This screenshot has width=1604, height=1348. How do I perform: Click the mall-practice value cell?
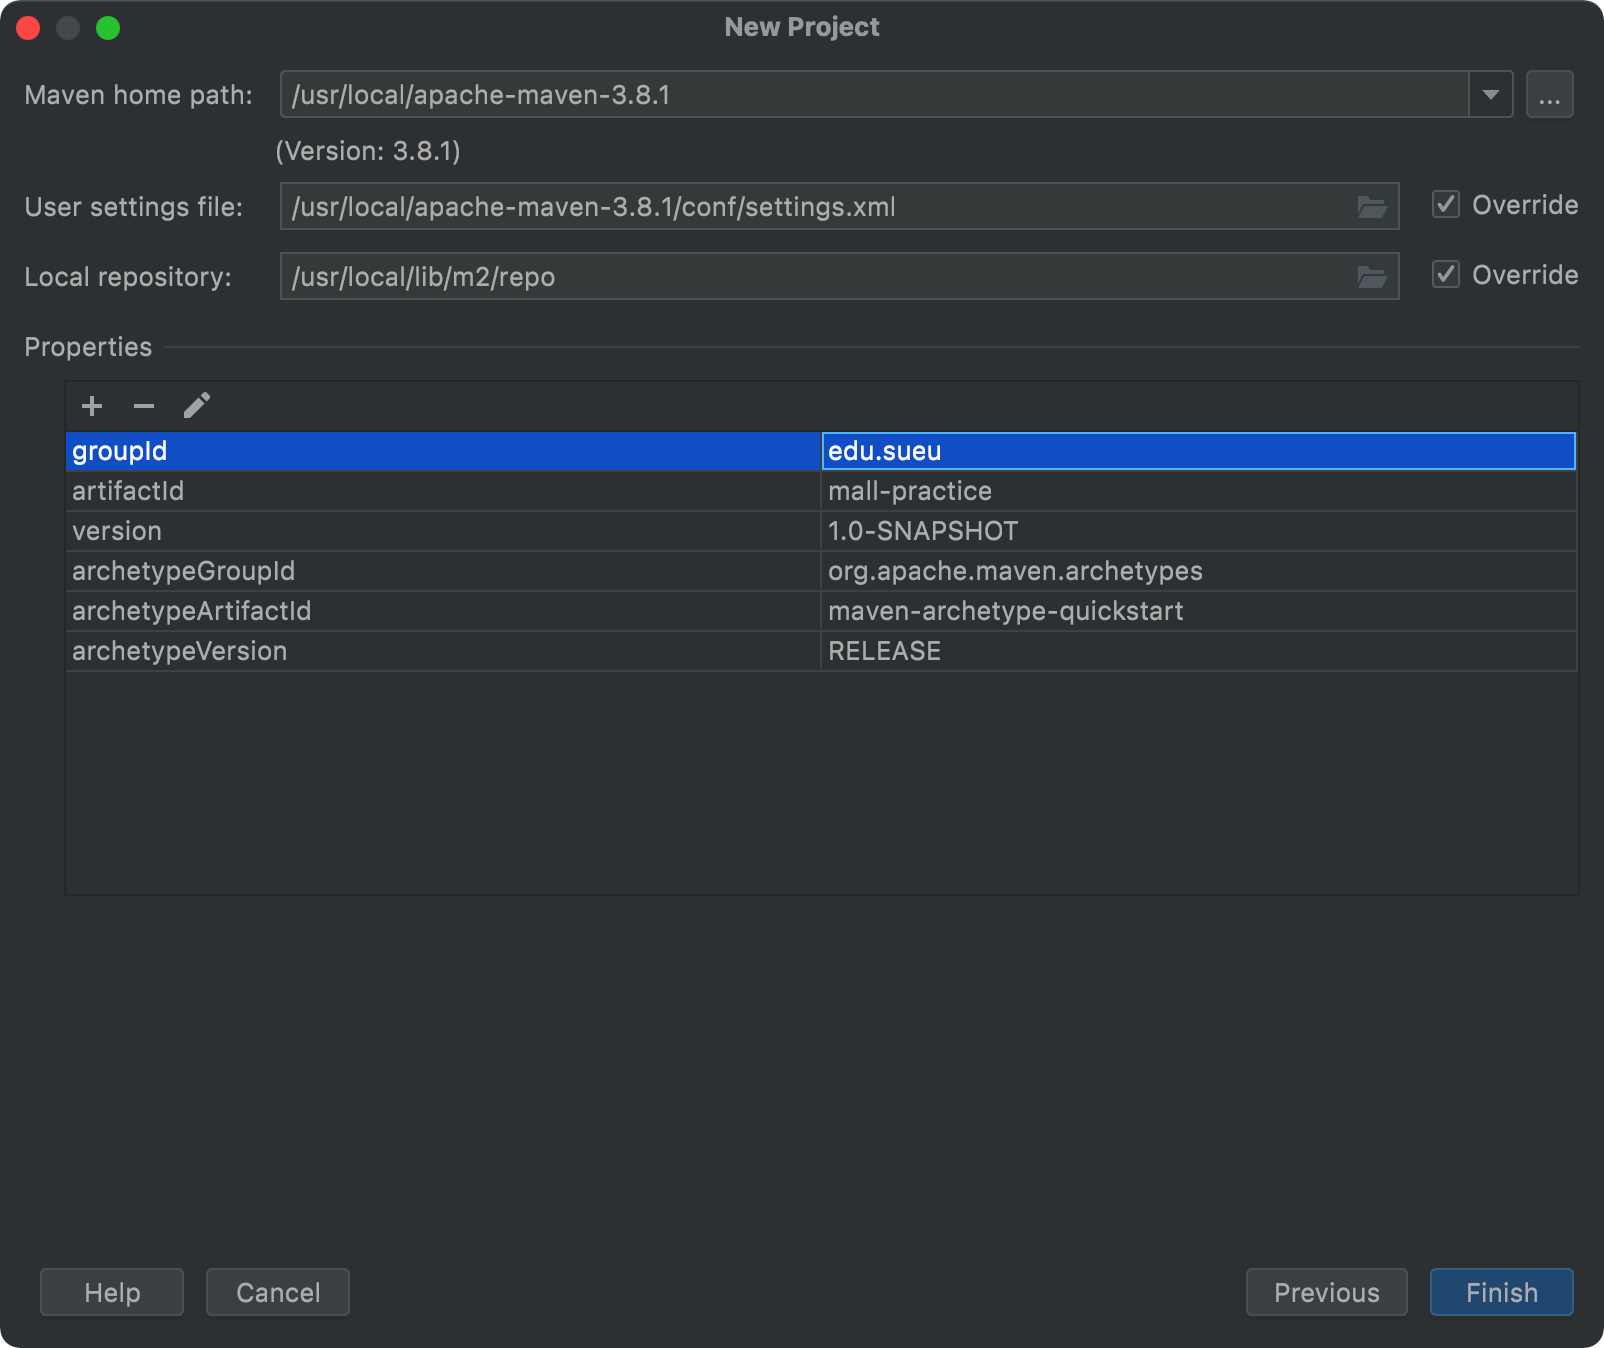coord(1198,491)
